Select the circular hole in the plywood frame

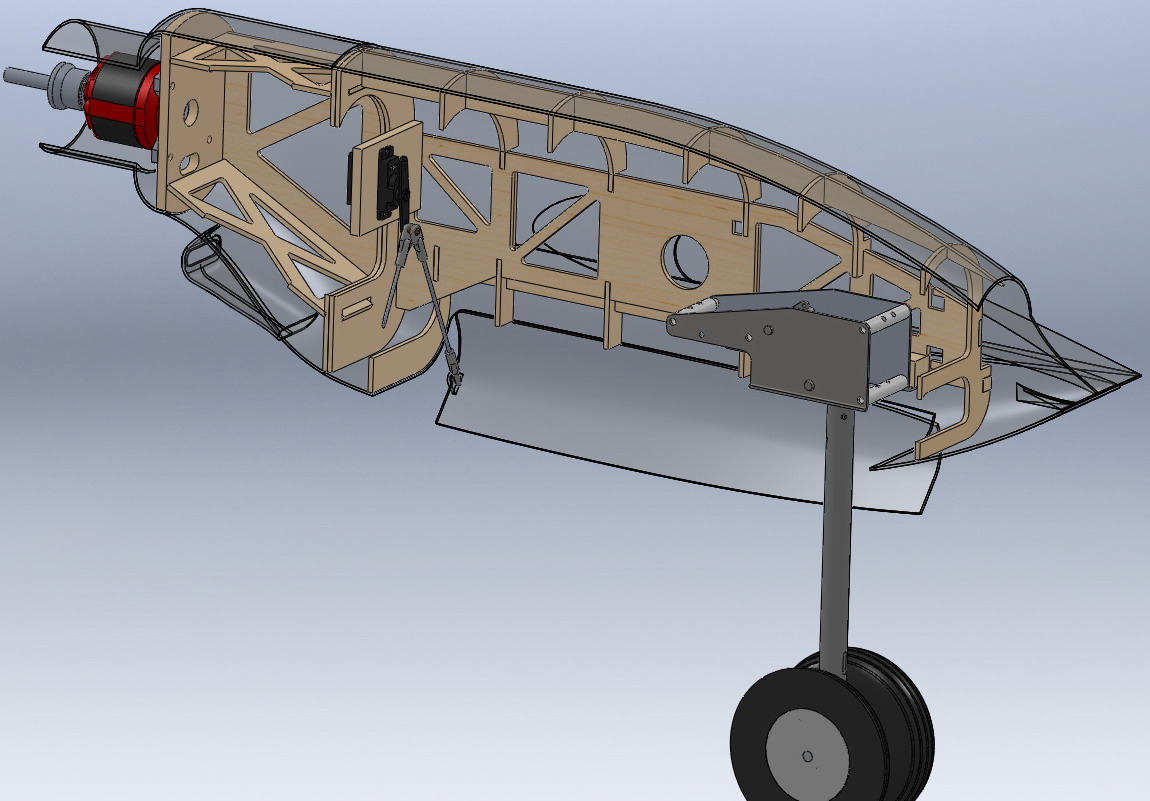684,261
